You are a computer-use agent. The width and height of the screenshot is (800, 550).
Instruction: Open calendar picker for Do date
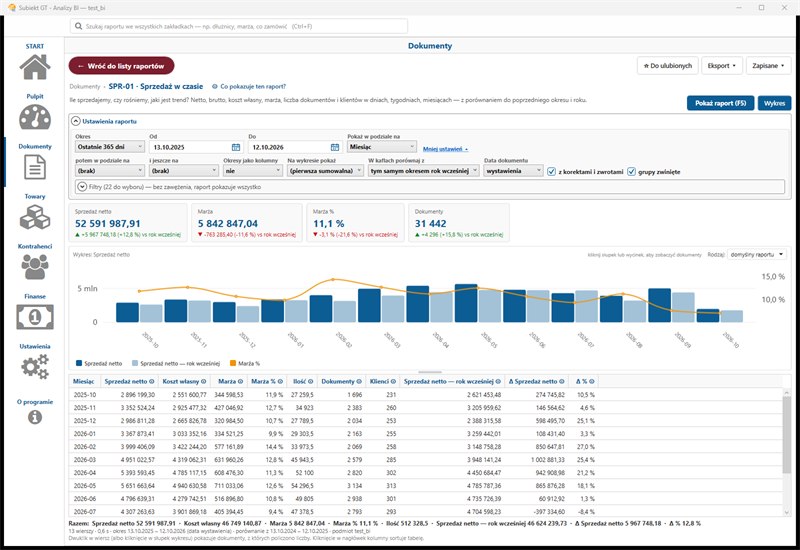[x=335, y=147]
